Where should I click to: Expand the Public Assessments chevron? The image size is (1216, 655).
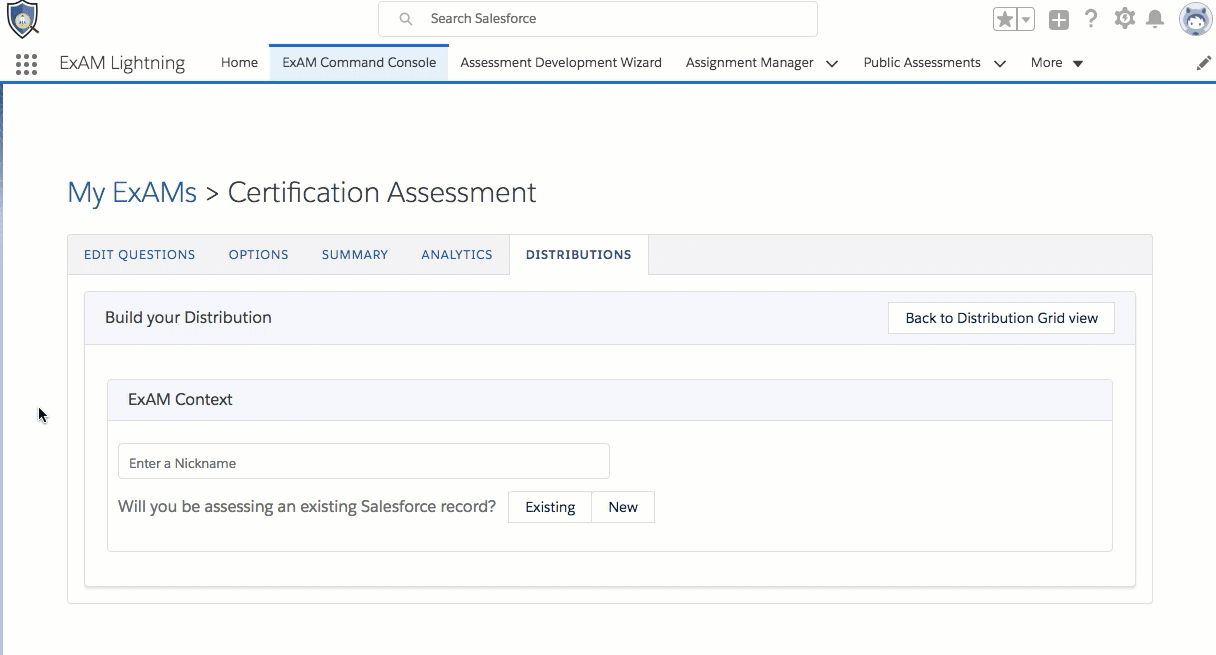(x=1000, y=63)
